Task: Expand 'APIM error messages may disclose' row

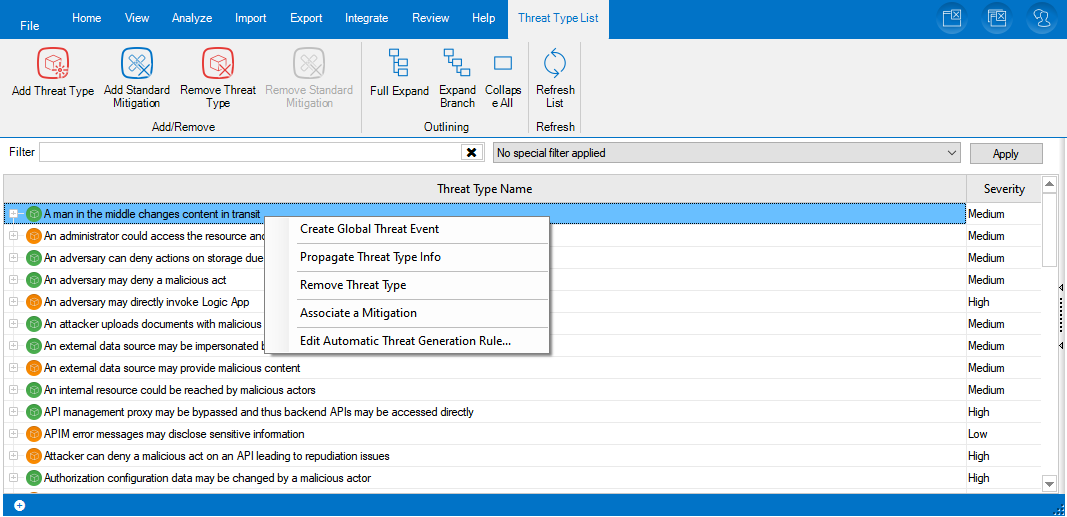Action: pos(14,434)
